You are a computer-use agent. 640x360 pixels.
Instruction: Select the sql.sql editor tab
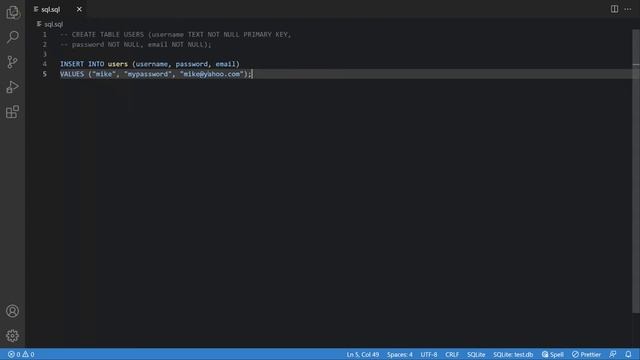coord(56,9)
